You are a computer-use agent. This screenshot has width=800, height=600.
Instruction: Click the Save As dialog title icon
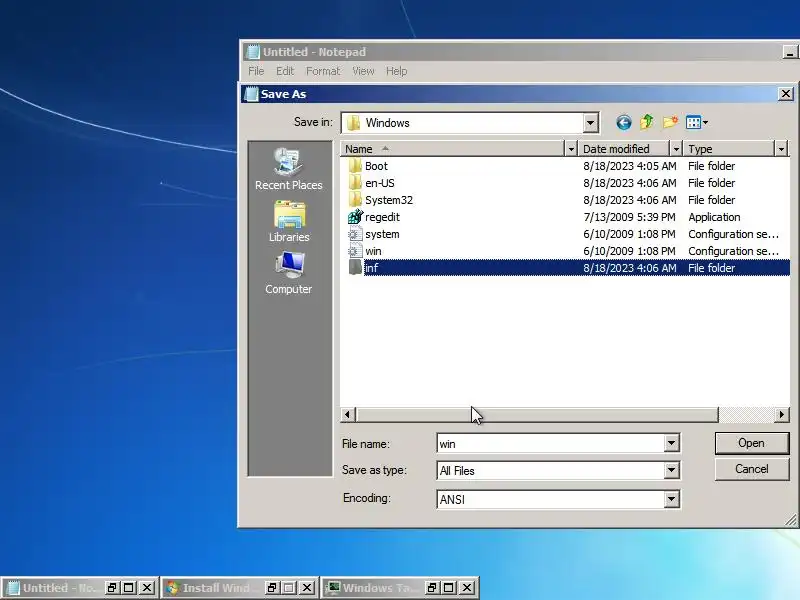coord(252,94)
